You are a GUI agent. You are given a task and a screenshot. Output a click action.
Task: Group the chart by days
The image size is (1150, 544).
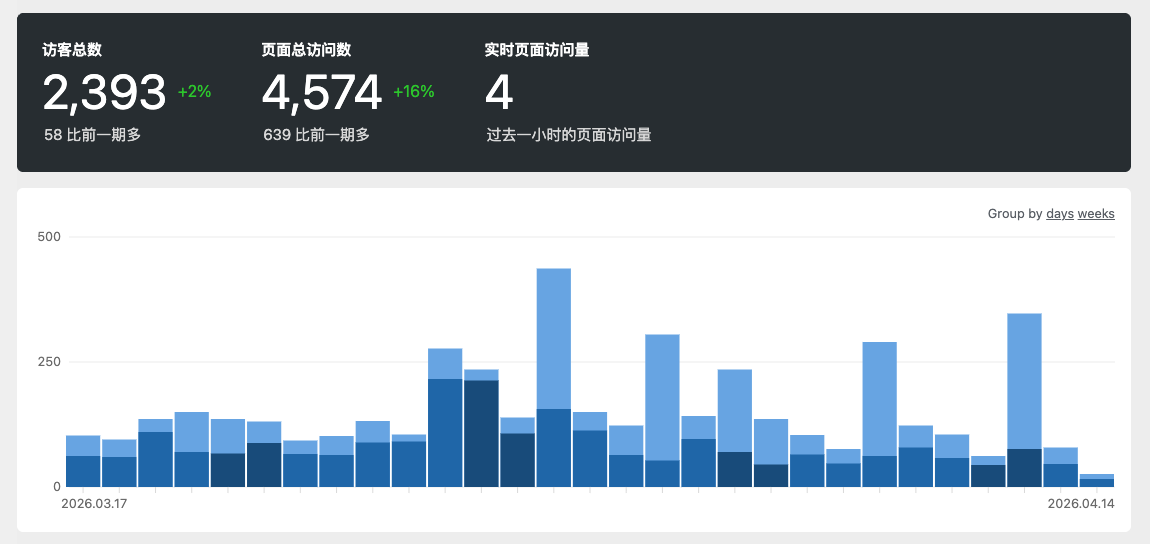(1059, 214)
